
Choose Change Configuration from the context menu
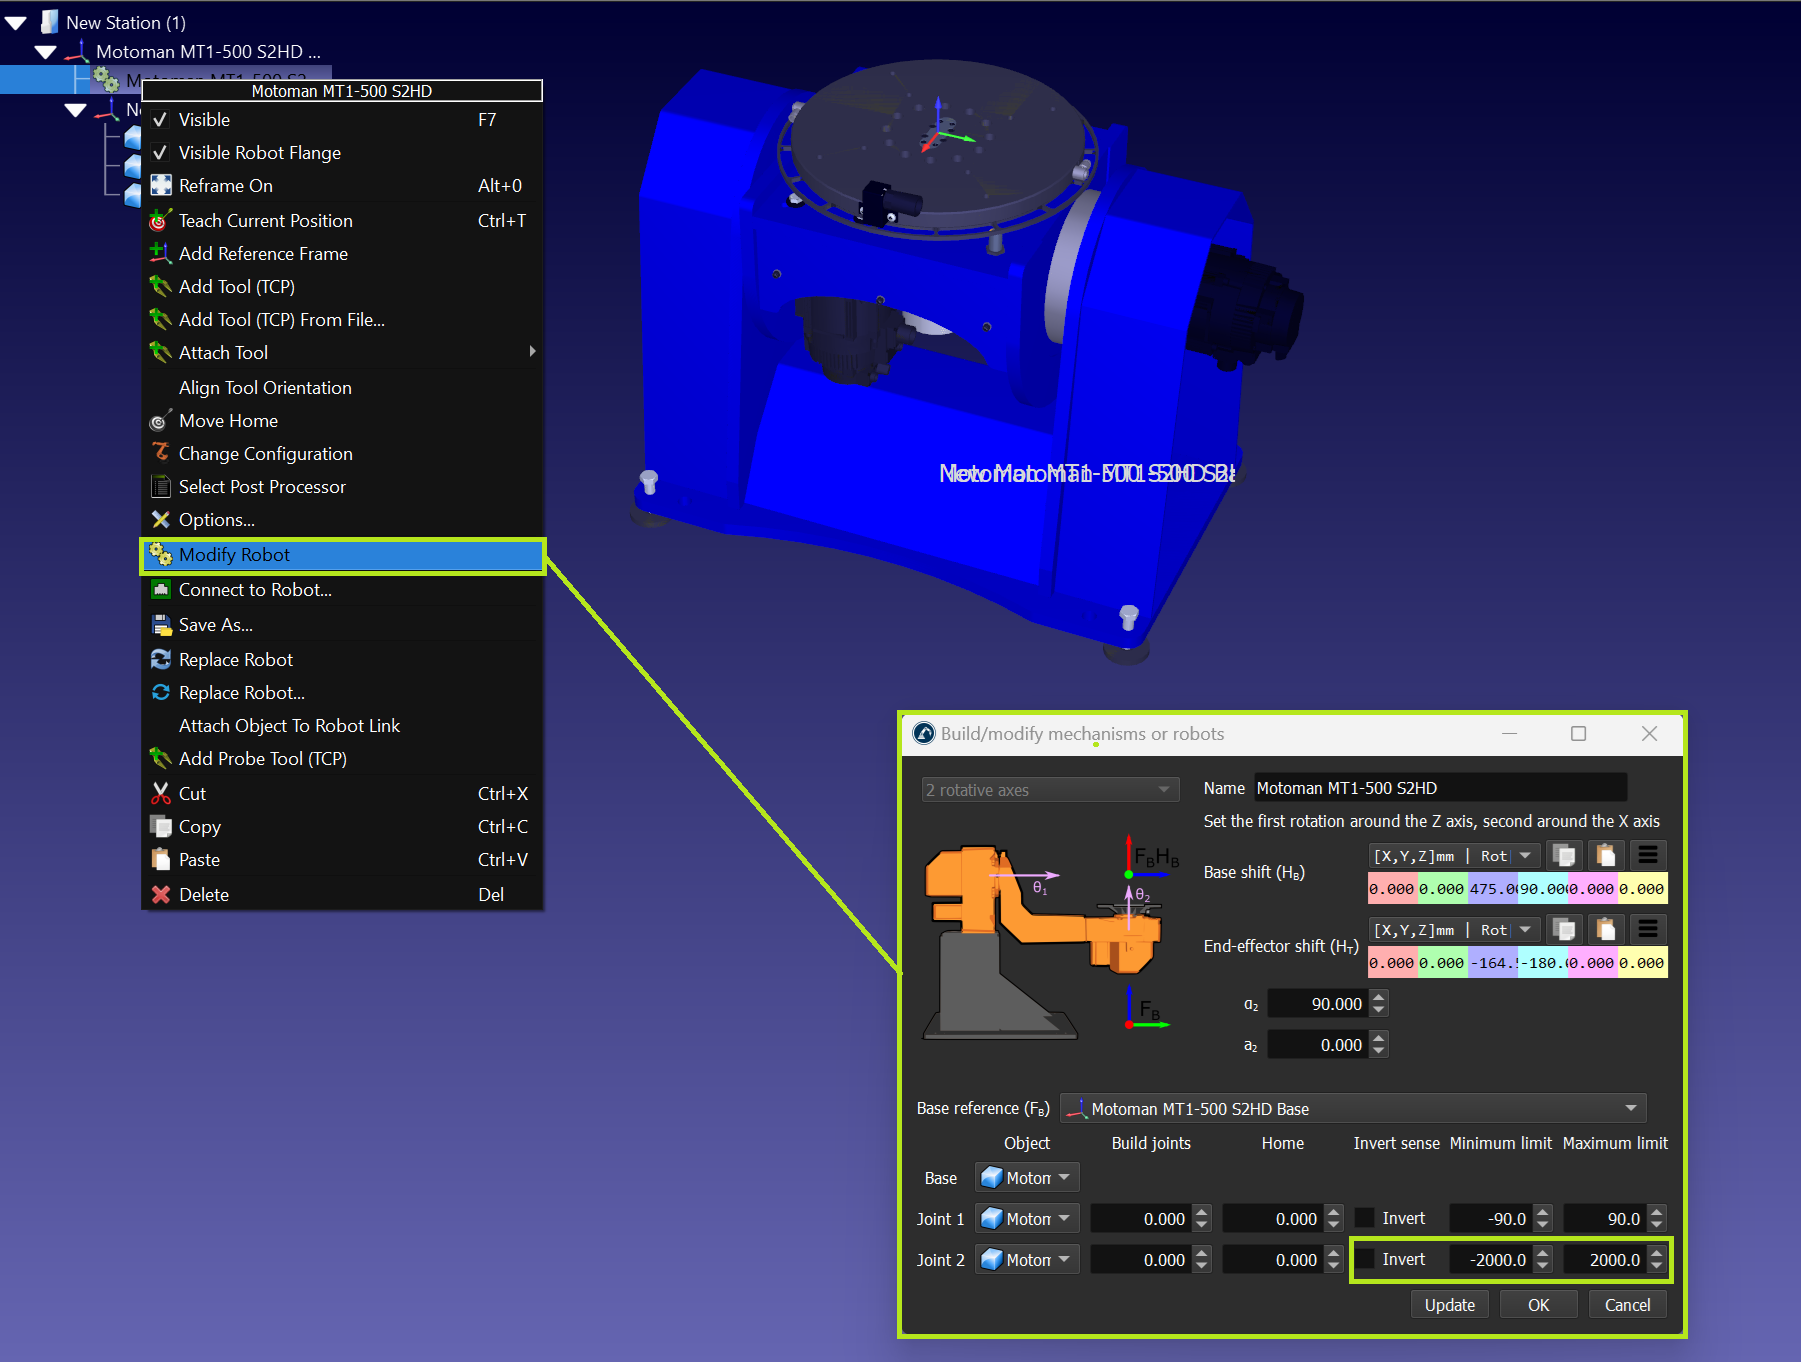(x=265, y=454)
